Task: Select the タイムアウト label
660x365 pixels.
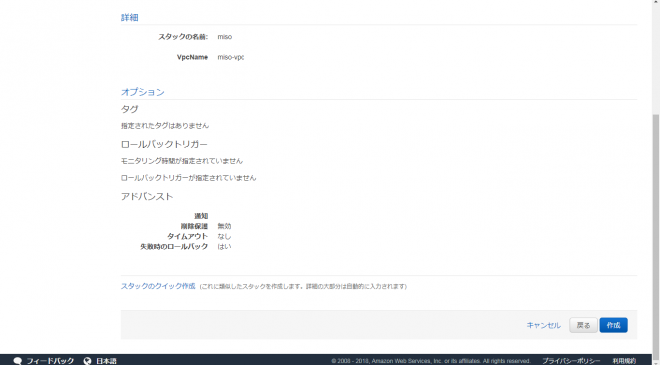Action: coord(187,236)
